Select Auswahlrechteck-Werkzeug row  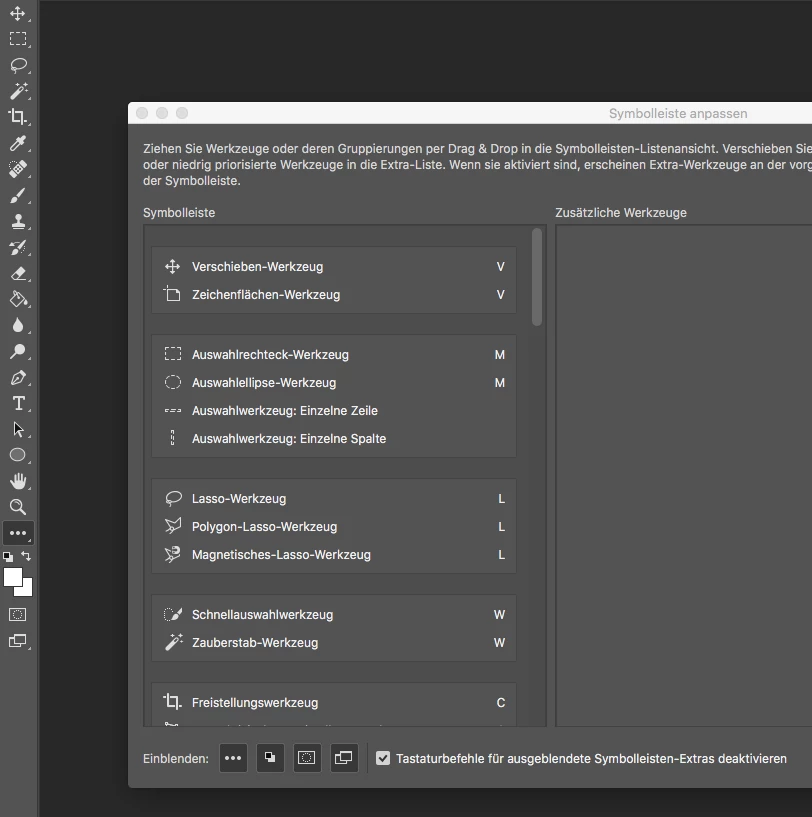pyautogui.click(x=334, y=355)
